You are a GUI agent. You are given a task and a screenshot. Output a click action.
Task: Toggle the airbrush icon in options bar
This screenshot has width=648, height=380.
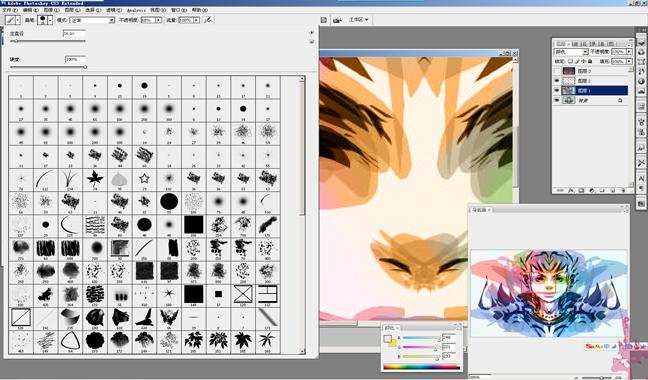(209, 19)
